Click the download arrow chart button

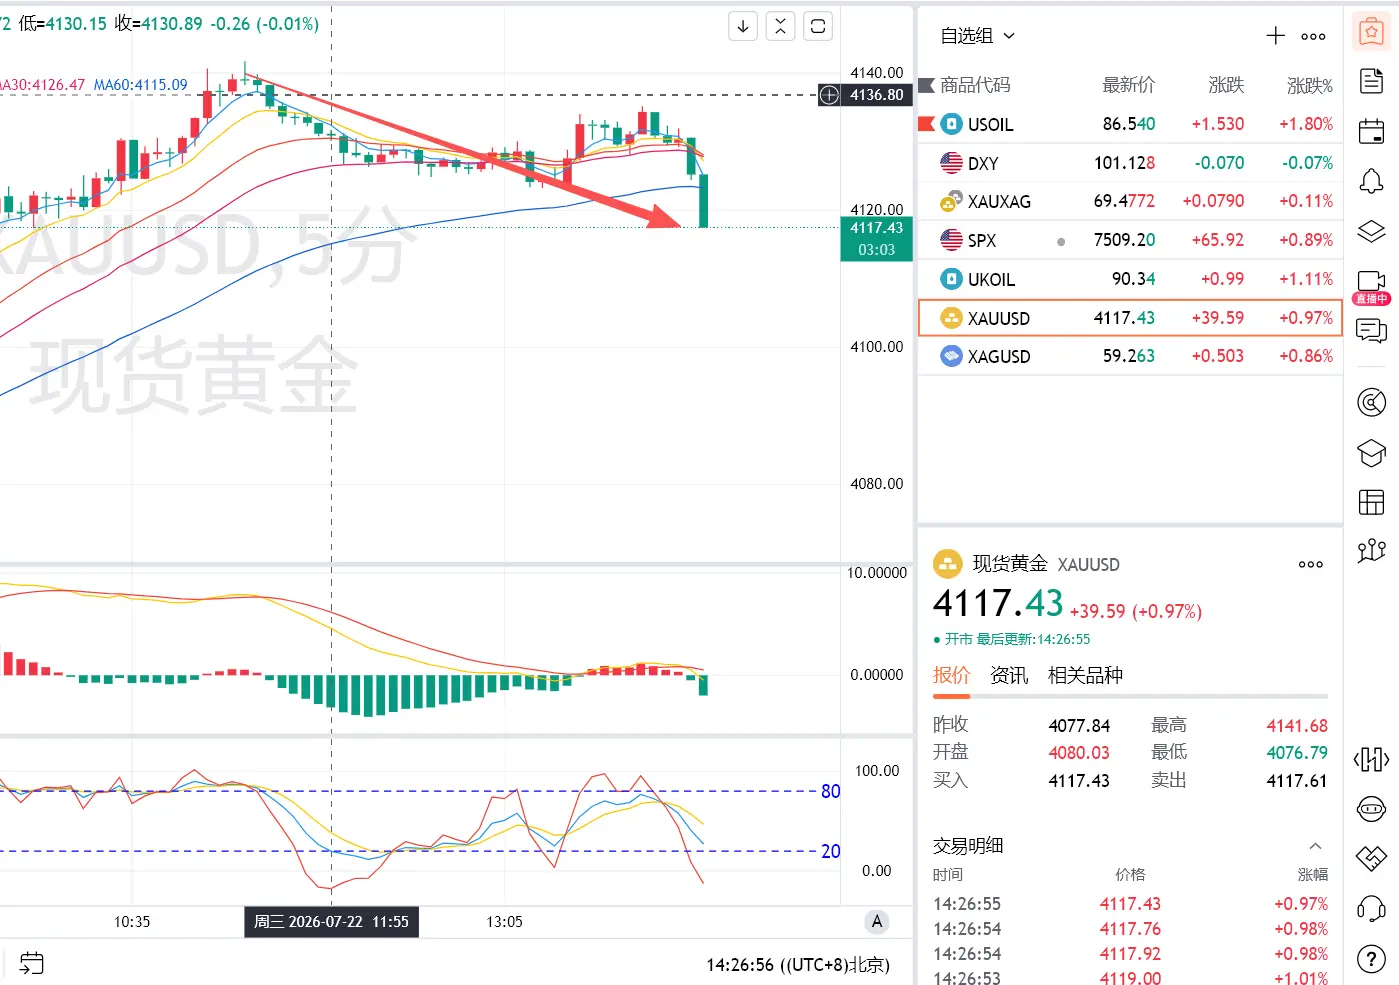tap(743, 26)
